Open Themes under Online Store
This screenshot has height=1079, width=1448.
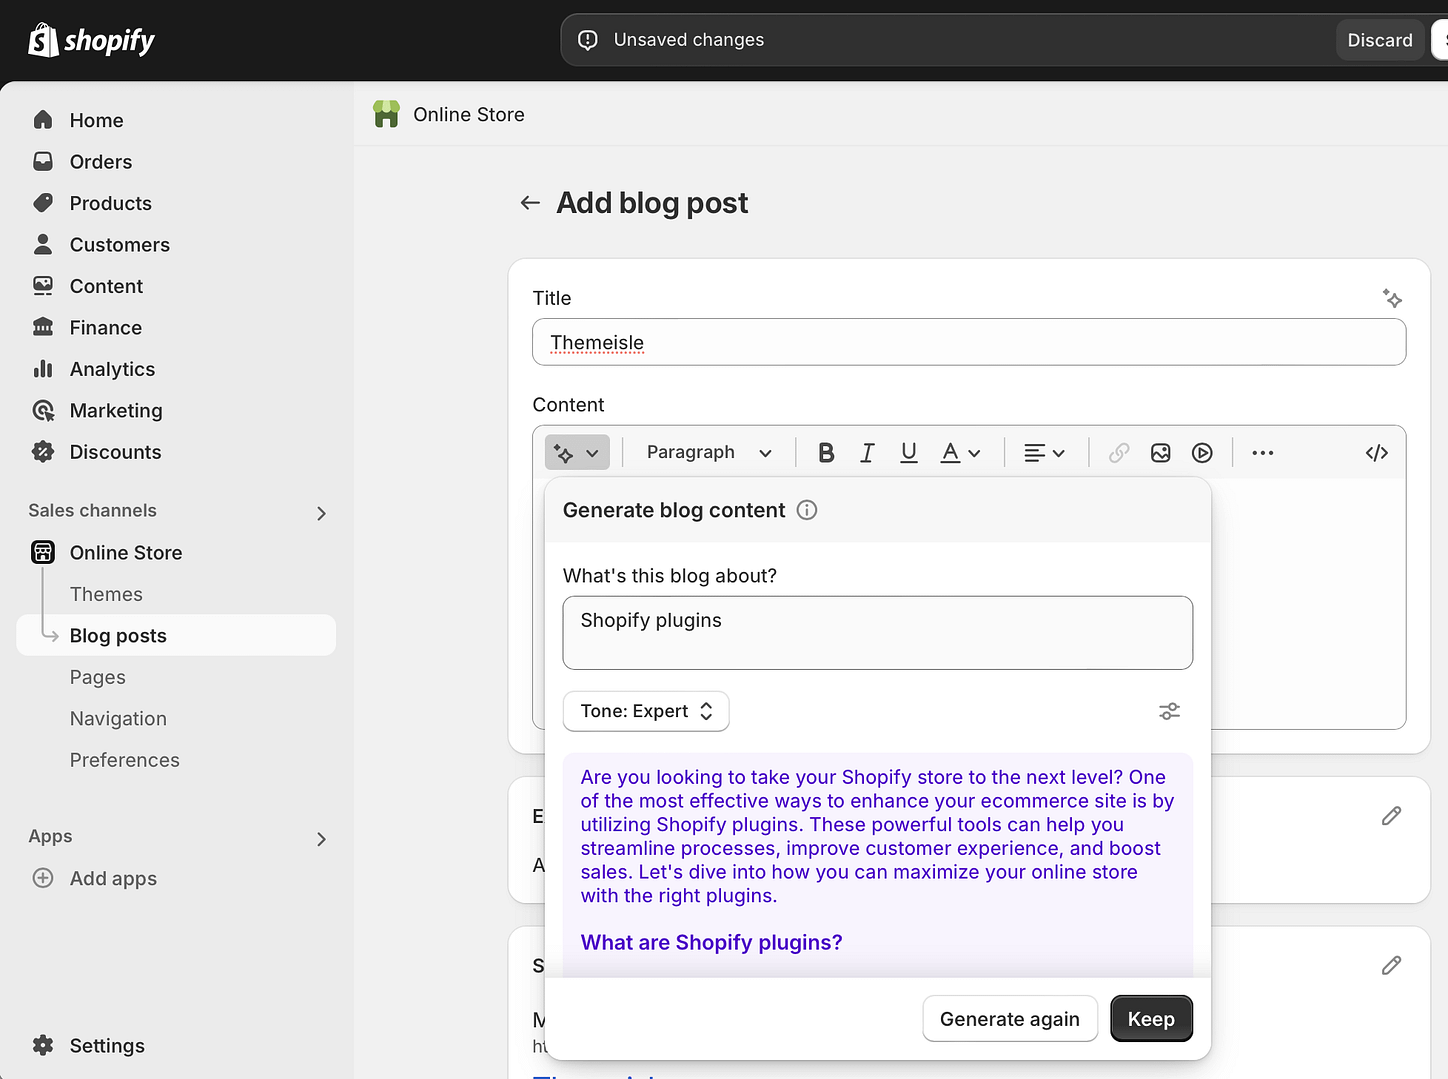point(106,594)
